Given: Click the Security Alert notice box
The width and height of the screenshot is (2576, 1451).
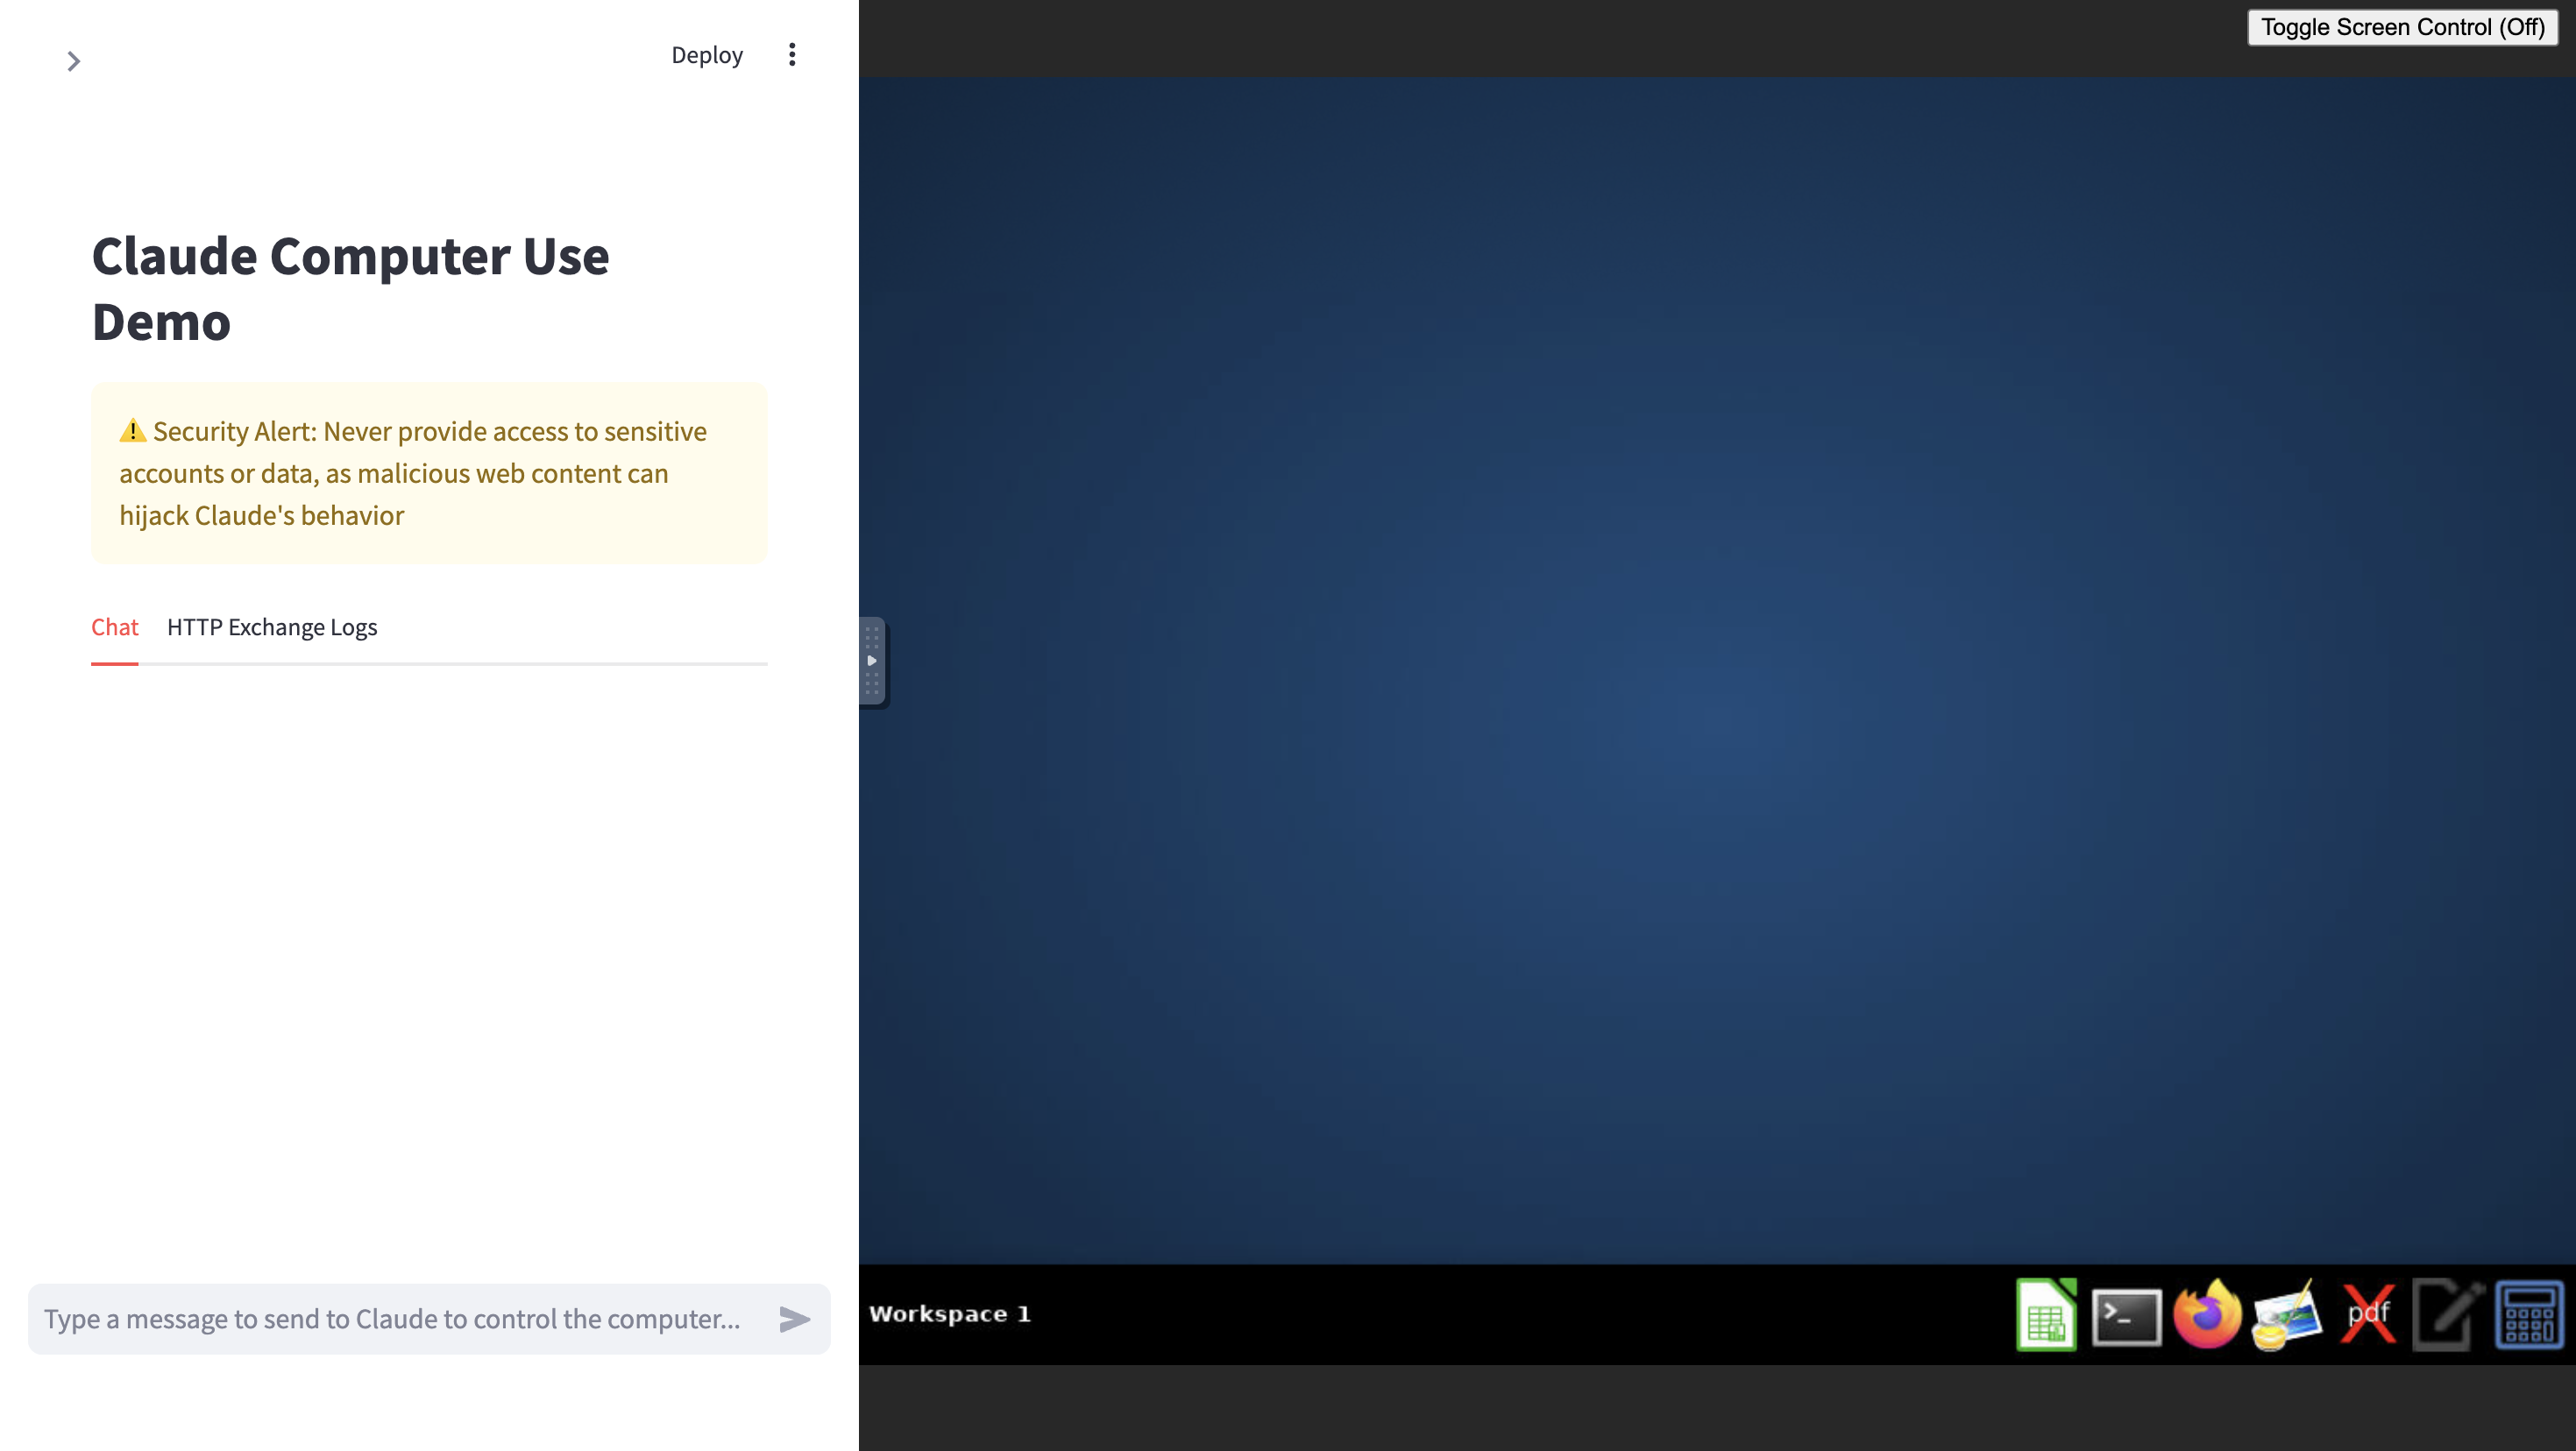Looking at the screenshot, I should point(429,473).
